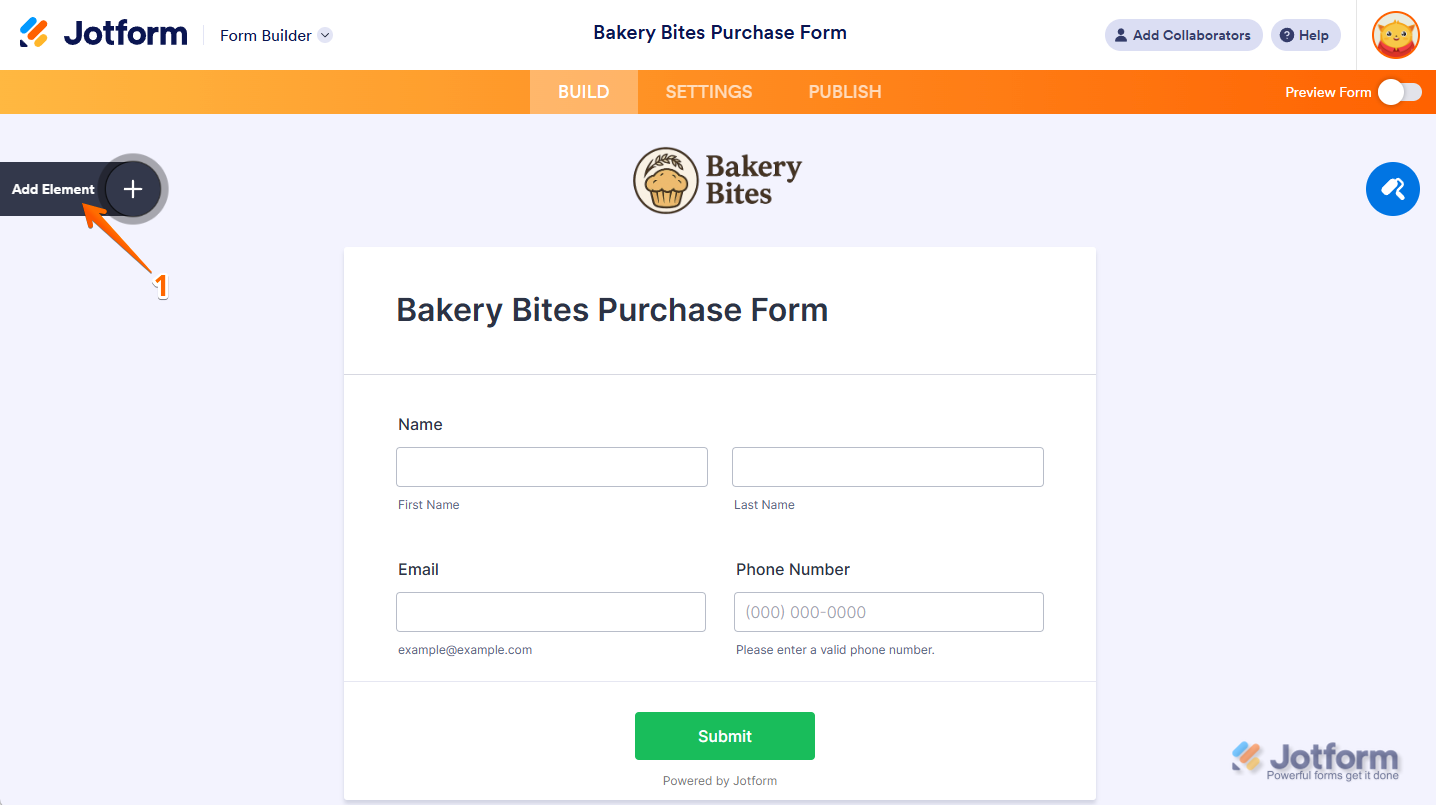Screen dimensions: 1436x805
Task: Switch to the BUILD tab
Action: 583,92
